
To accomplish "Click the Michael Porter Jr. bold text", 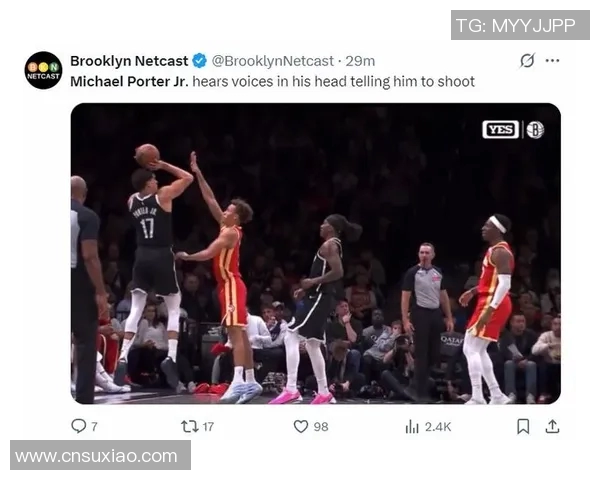I will click(x=129, y=82).
